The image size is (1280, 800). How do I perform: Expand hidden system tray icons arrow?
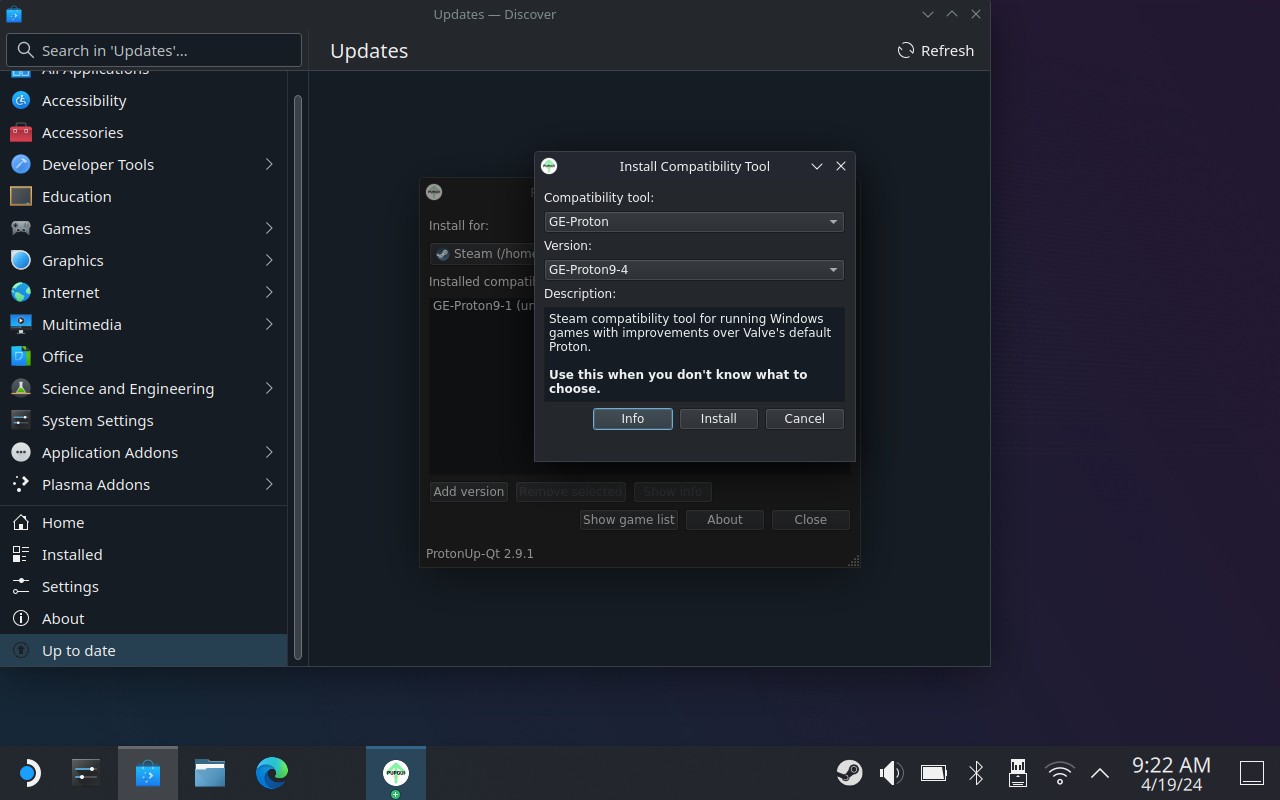tap(1100, 773)
